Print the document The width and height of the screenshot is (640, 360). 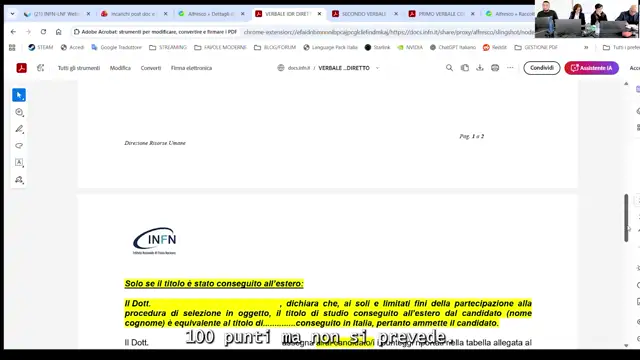coord(495,68)
